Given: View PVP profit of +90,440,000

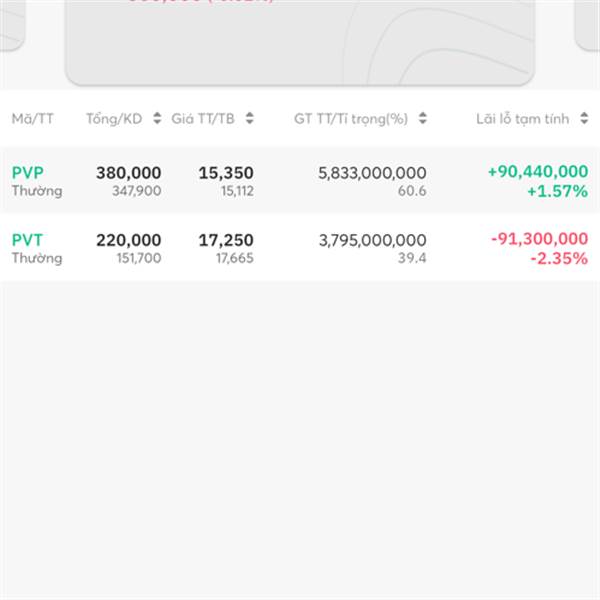Looking at the screenshot, I should 538,172.
